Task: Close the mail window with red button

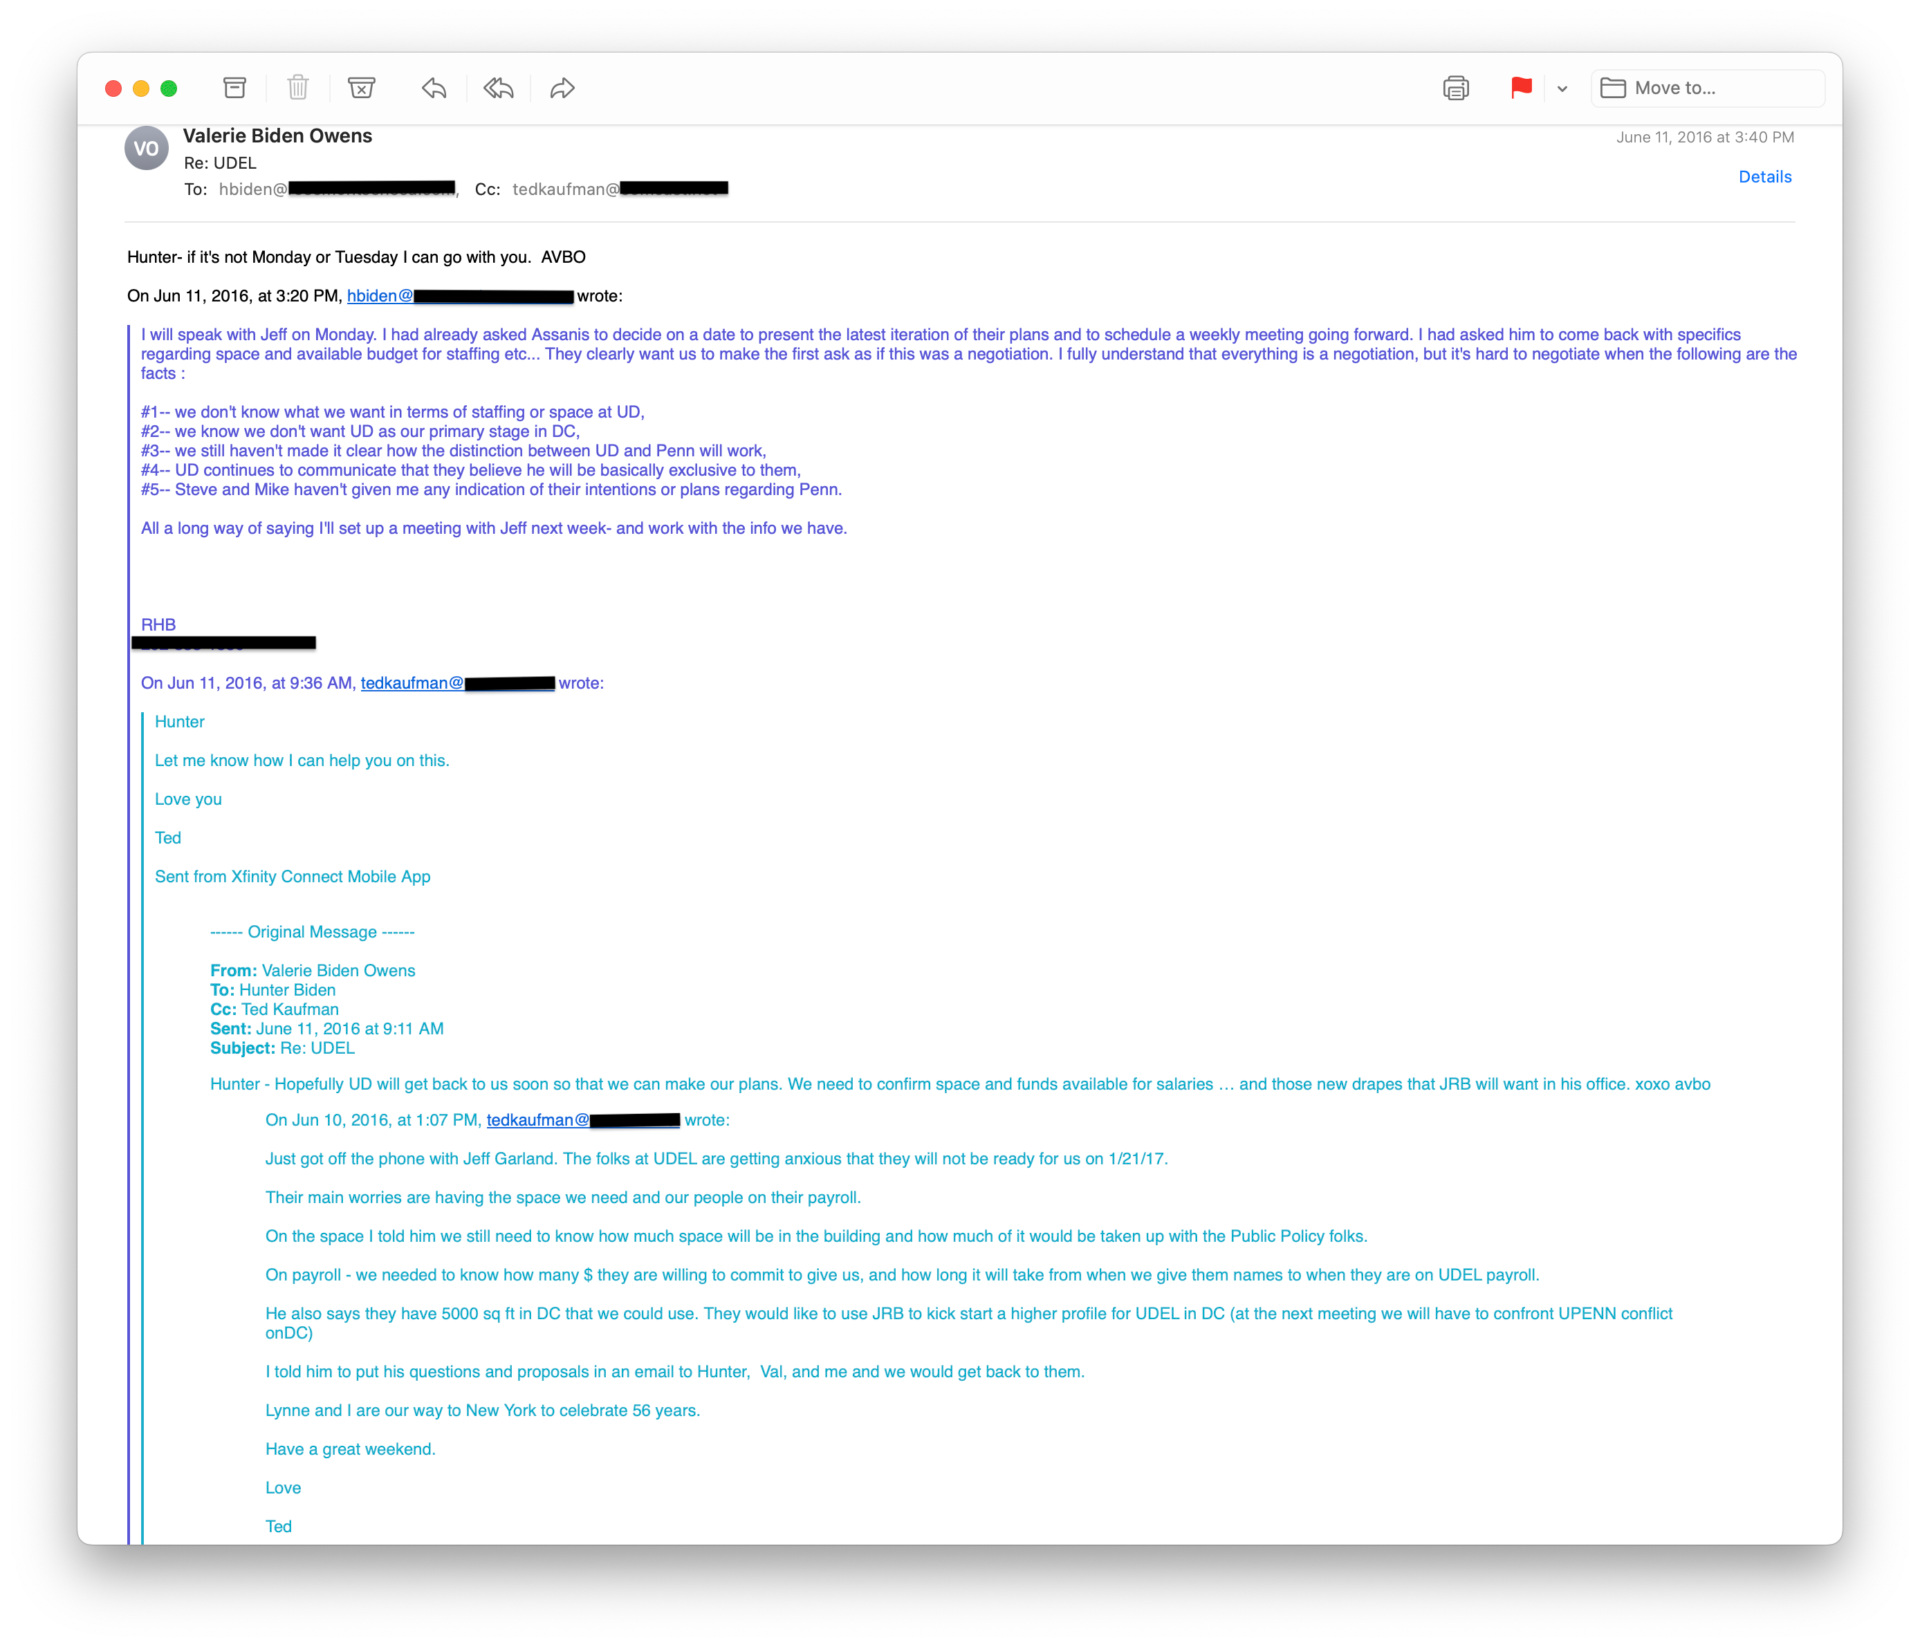Action: tap(113, 89)
